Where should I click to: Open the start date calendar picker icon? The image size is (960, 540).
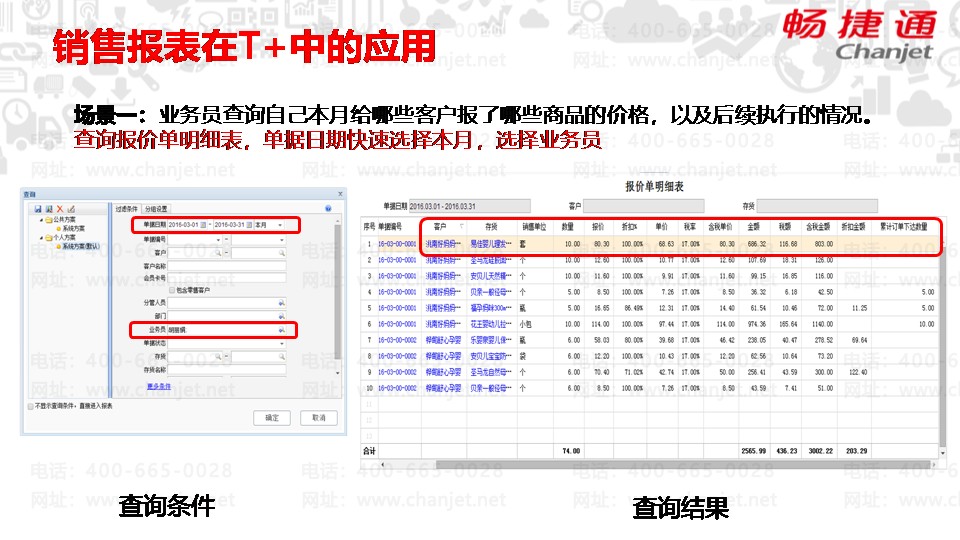pyautogui.click(x=203, y=225)
